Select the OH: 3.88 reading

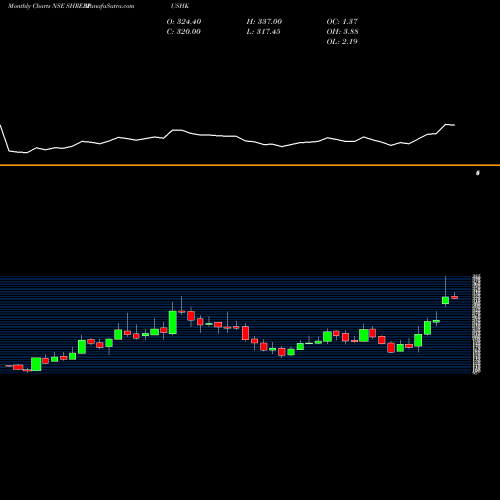[342, 32]
